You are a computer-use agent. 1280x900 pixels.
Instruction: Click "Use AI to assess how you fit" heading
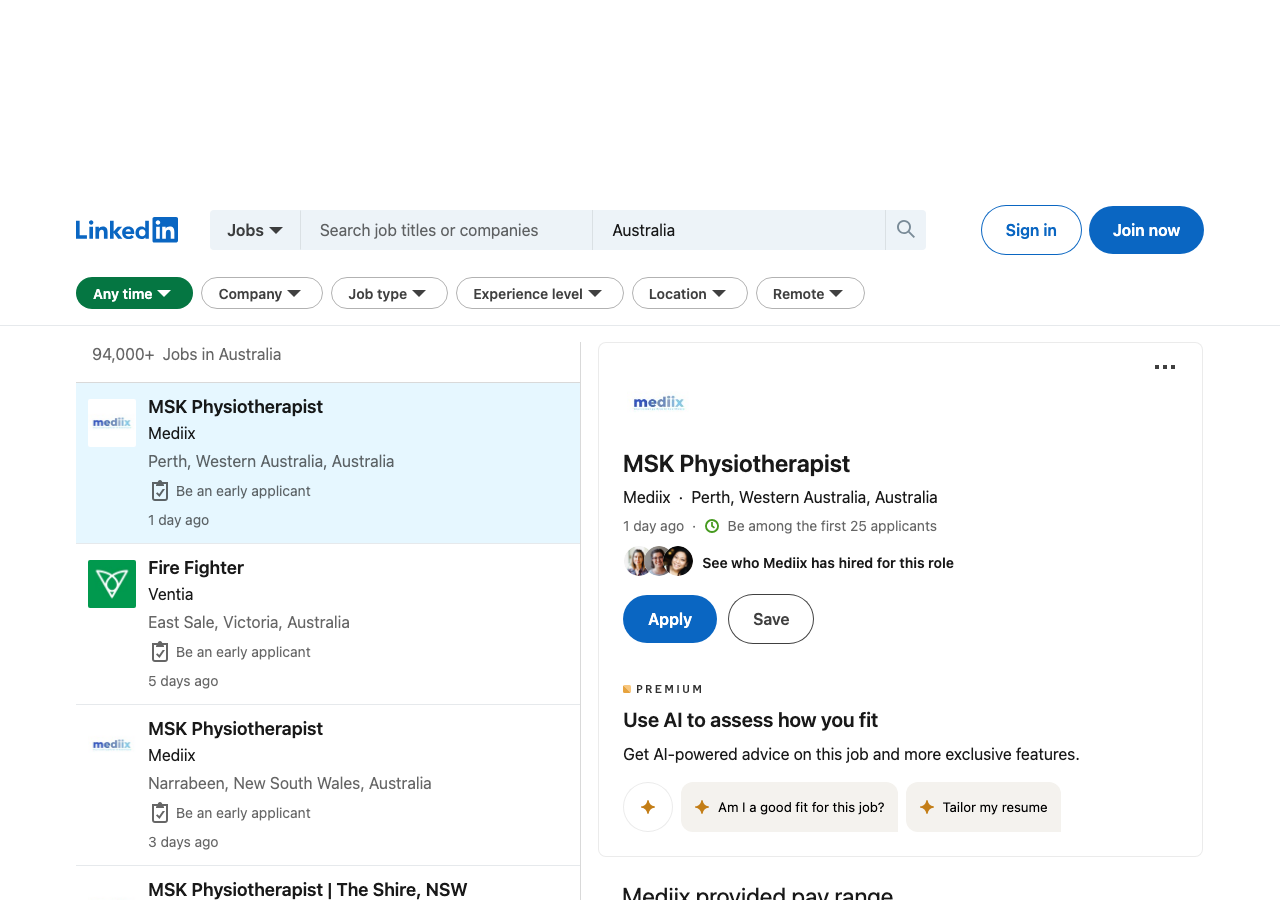tap(750, 720)
